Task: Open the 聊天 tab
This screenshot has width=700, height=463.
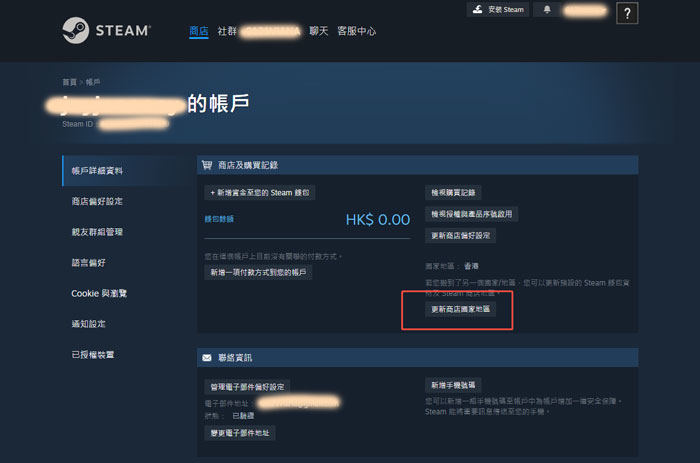Action: pos(319,31)
